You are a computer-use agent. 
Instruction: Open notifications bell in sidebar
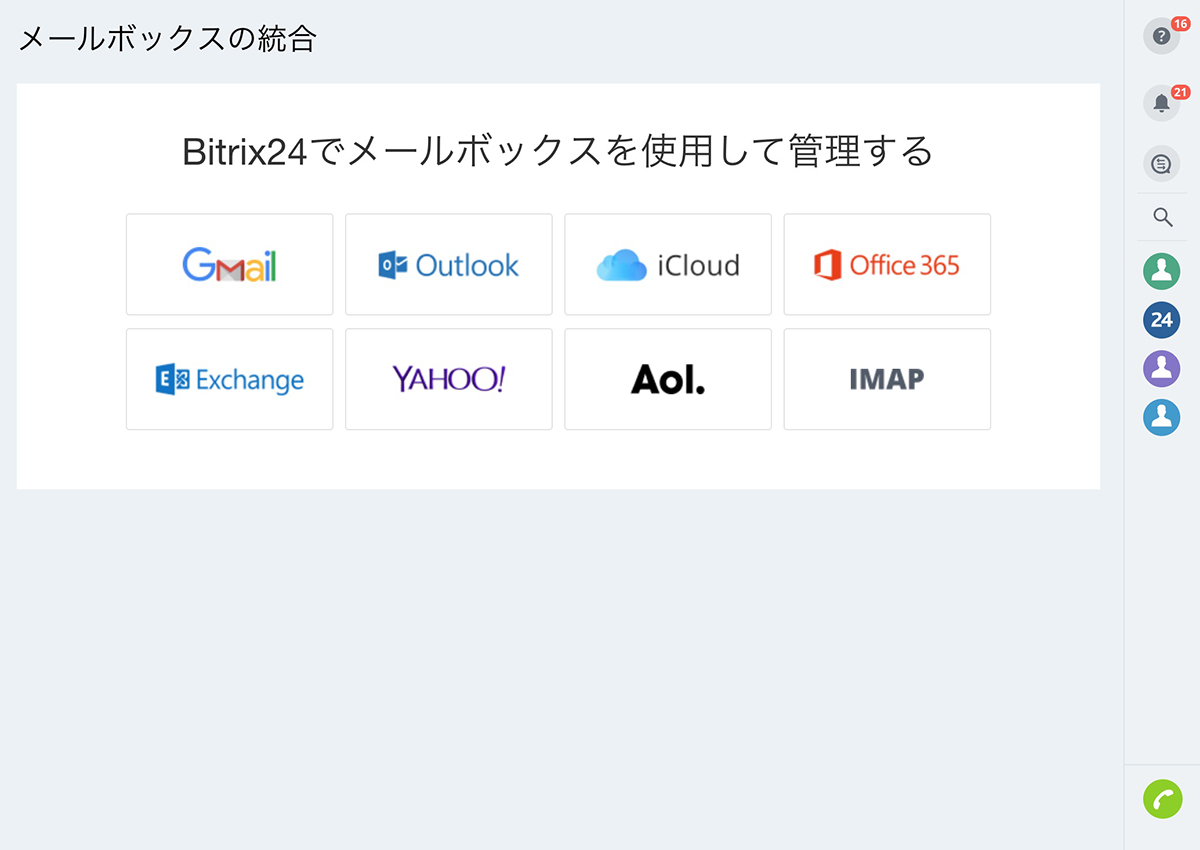1161,103
